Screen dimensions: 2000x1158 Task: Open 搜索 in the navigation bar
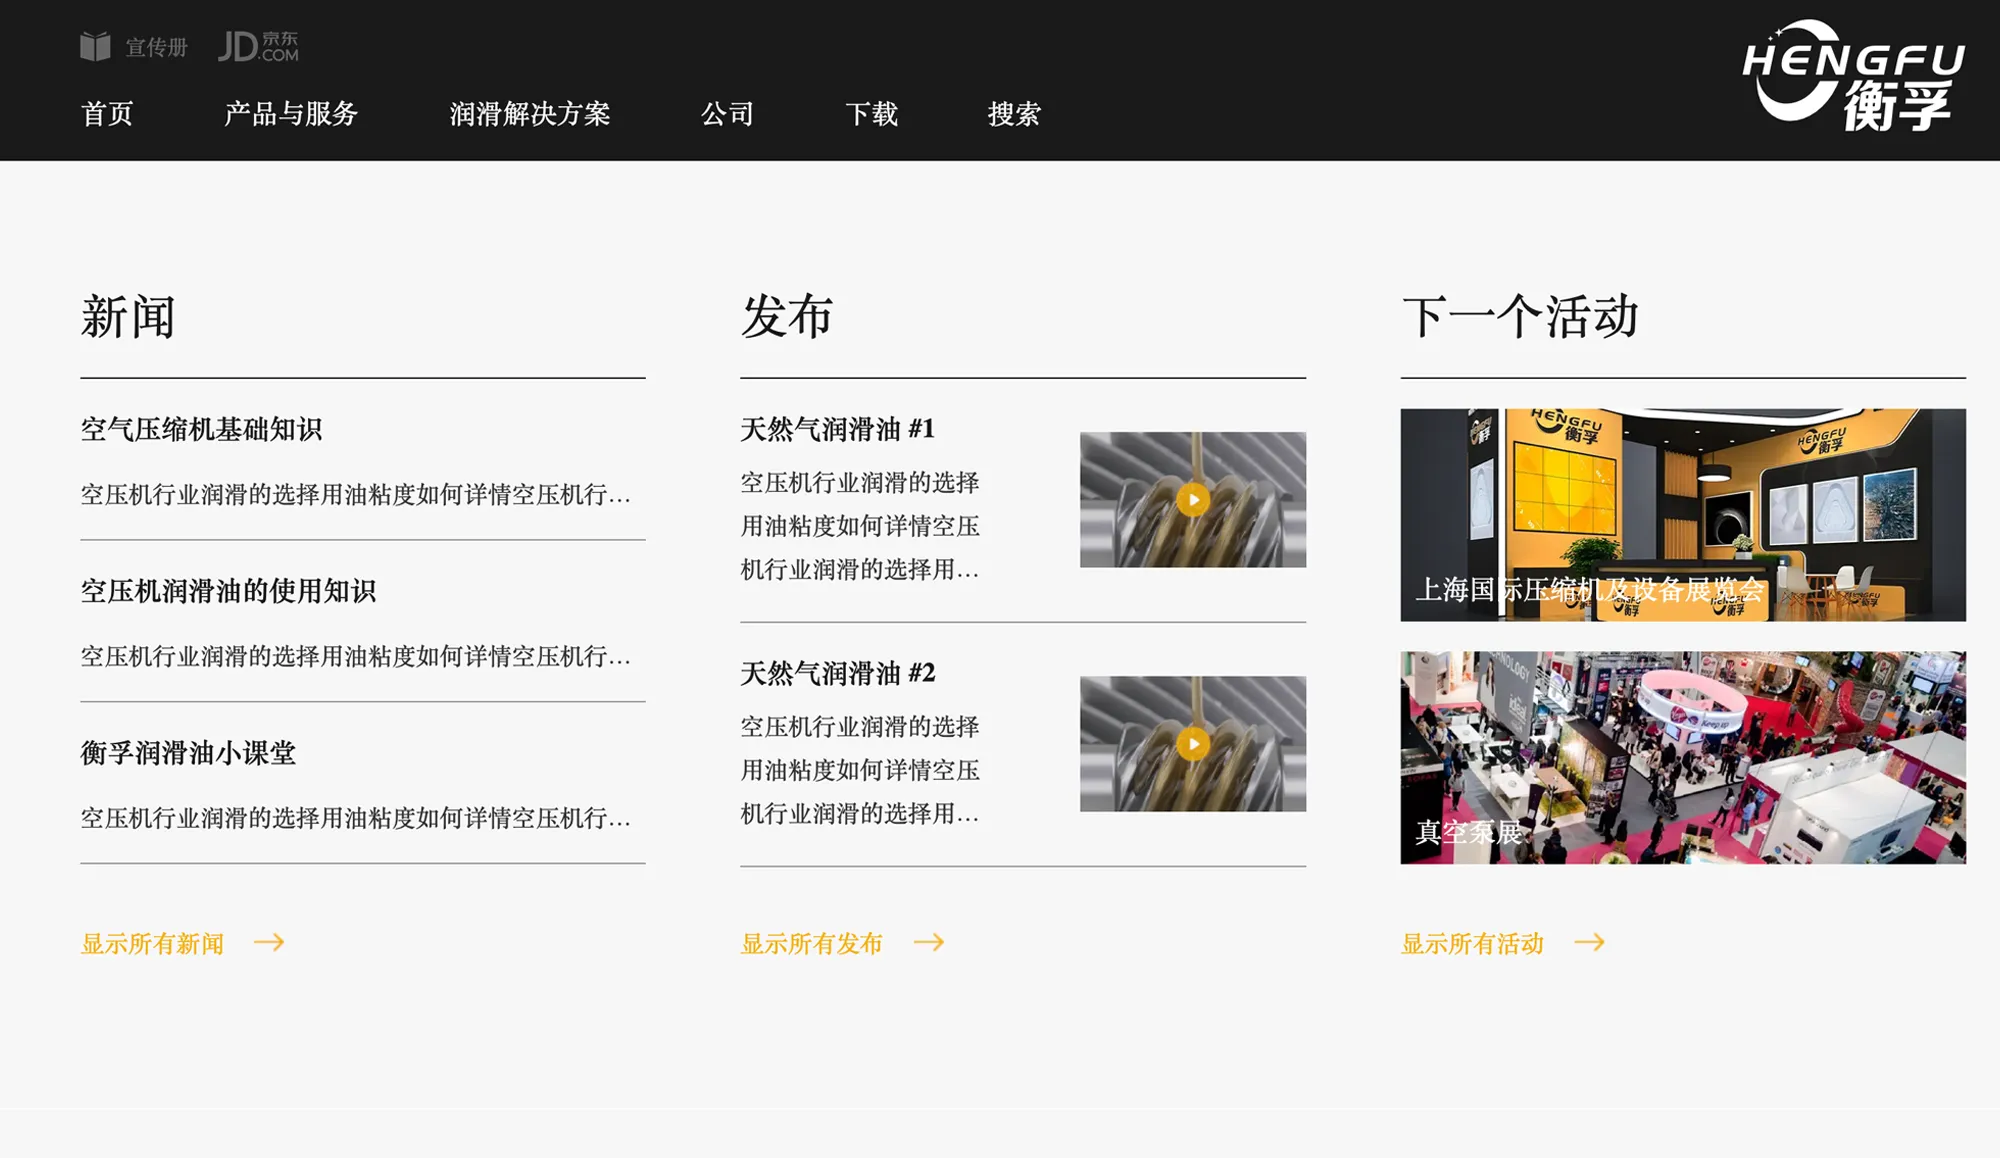1014,114
